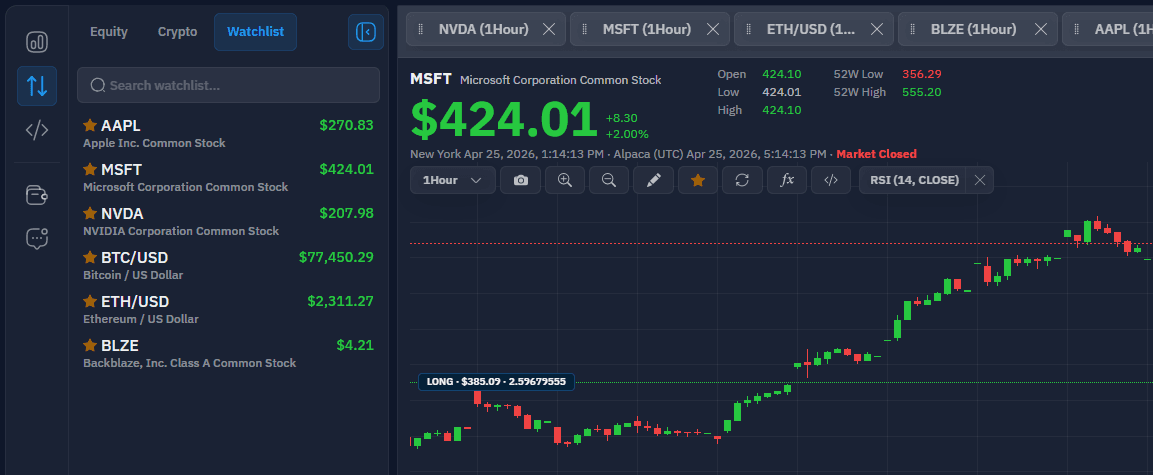1153x475 pixels.
Task: Select the Watchlist tab
Action: click(255, 32)
